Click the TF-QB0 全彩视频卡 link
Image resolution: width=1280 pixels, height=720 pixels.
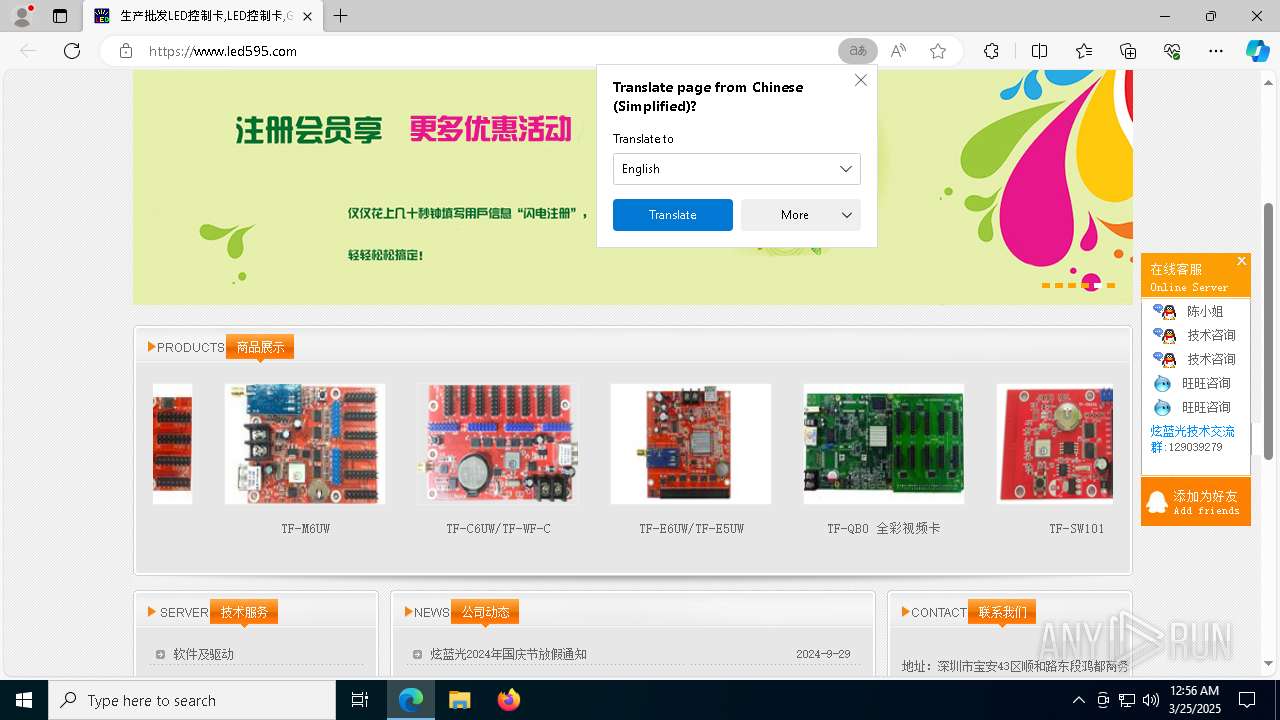pos(884,528)
